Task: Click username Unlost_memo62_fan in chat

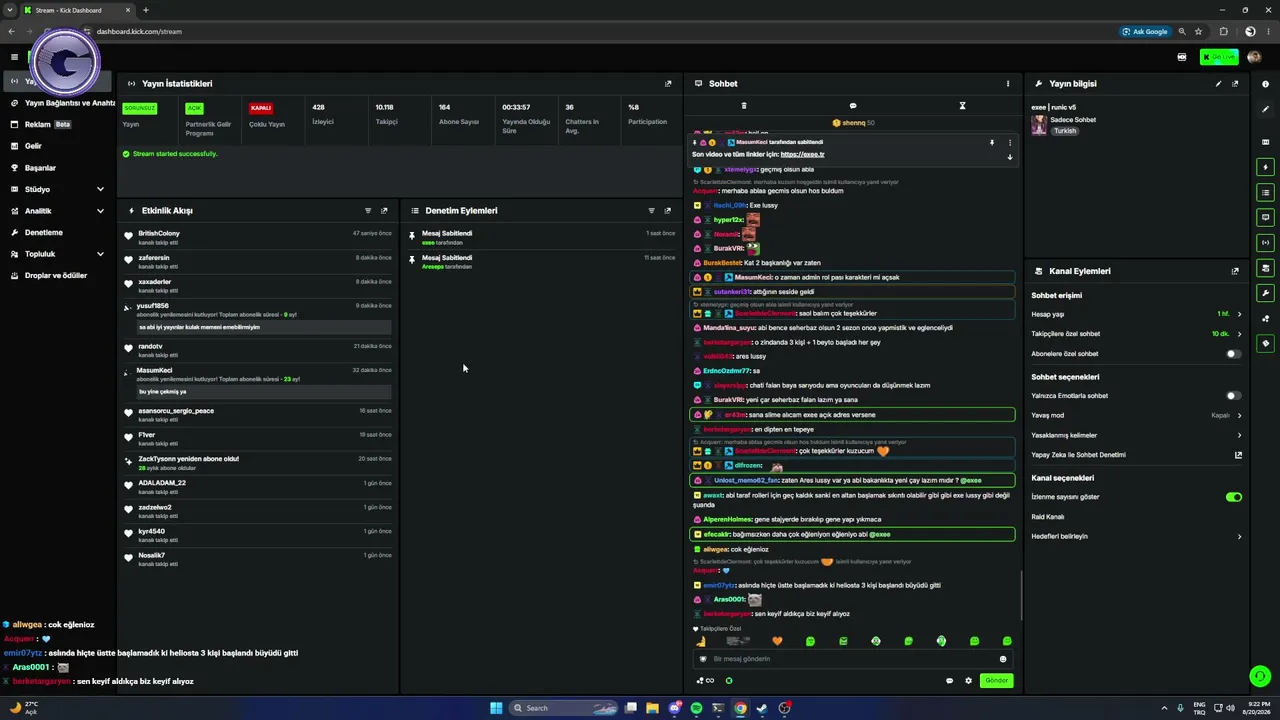Action: [x=746, y=480]
